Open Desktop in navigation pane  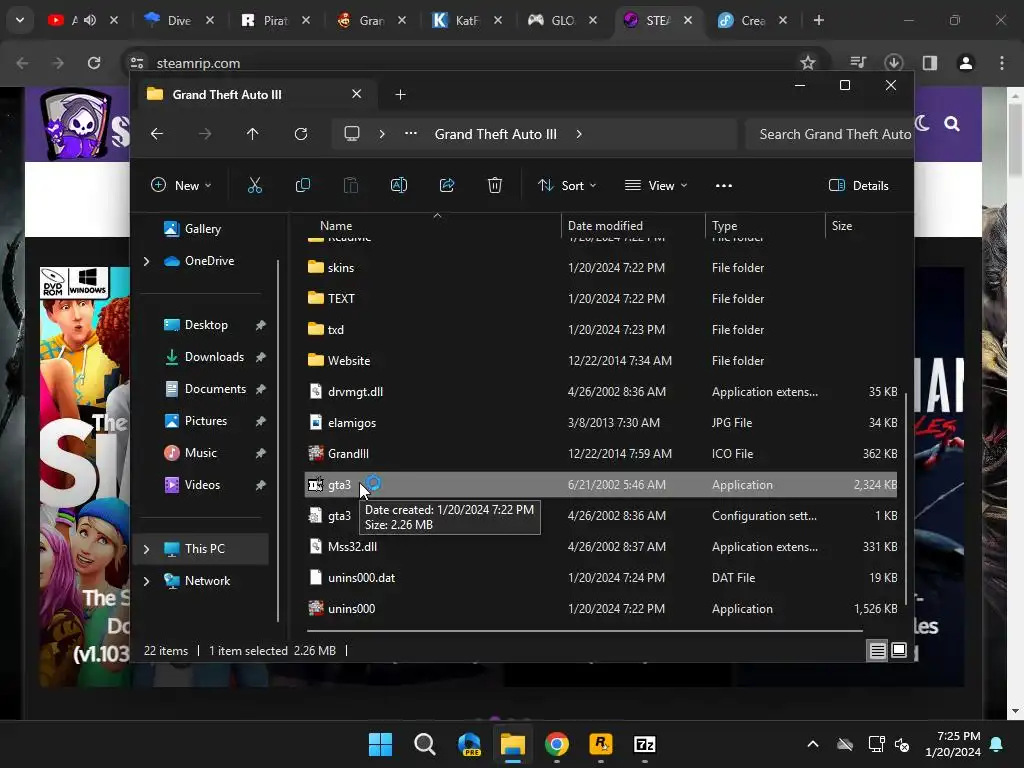(x=205, y=325)
